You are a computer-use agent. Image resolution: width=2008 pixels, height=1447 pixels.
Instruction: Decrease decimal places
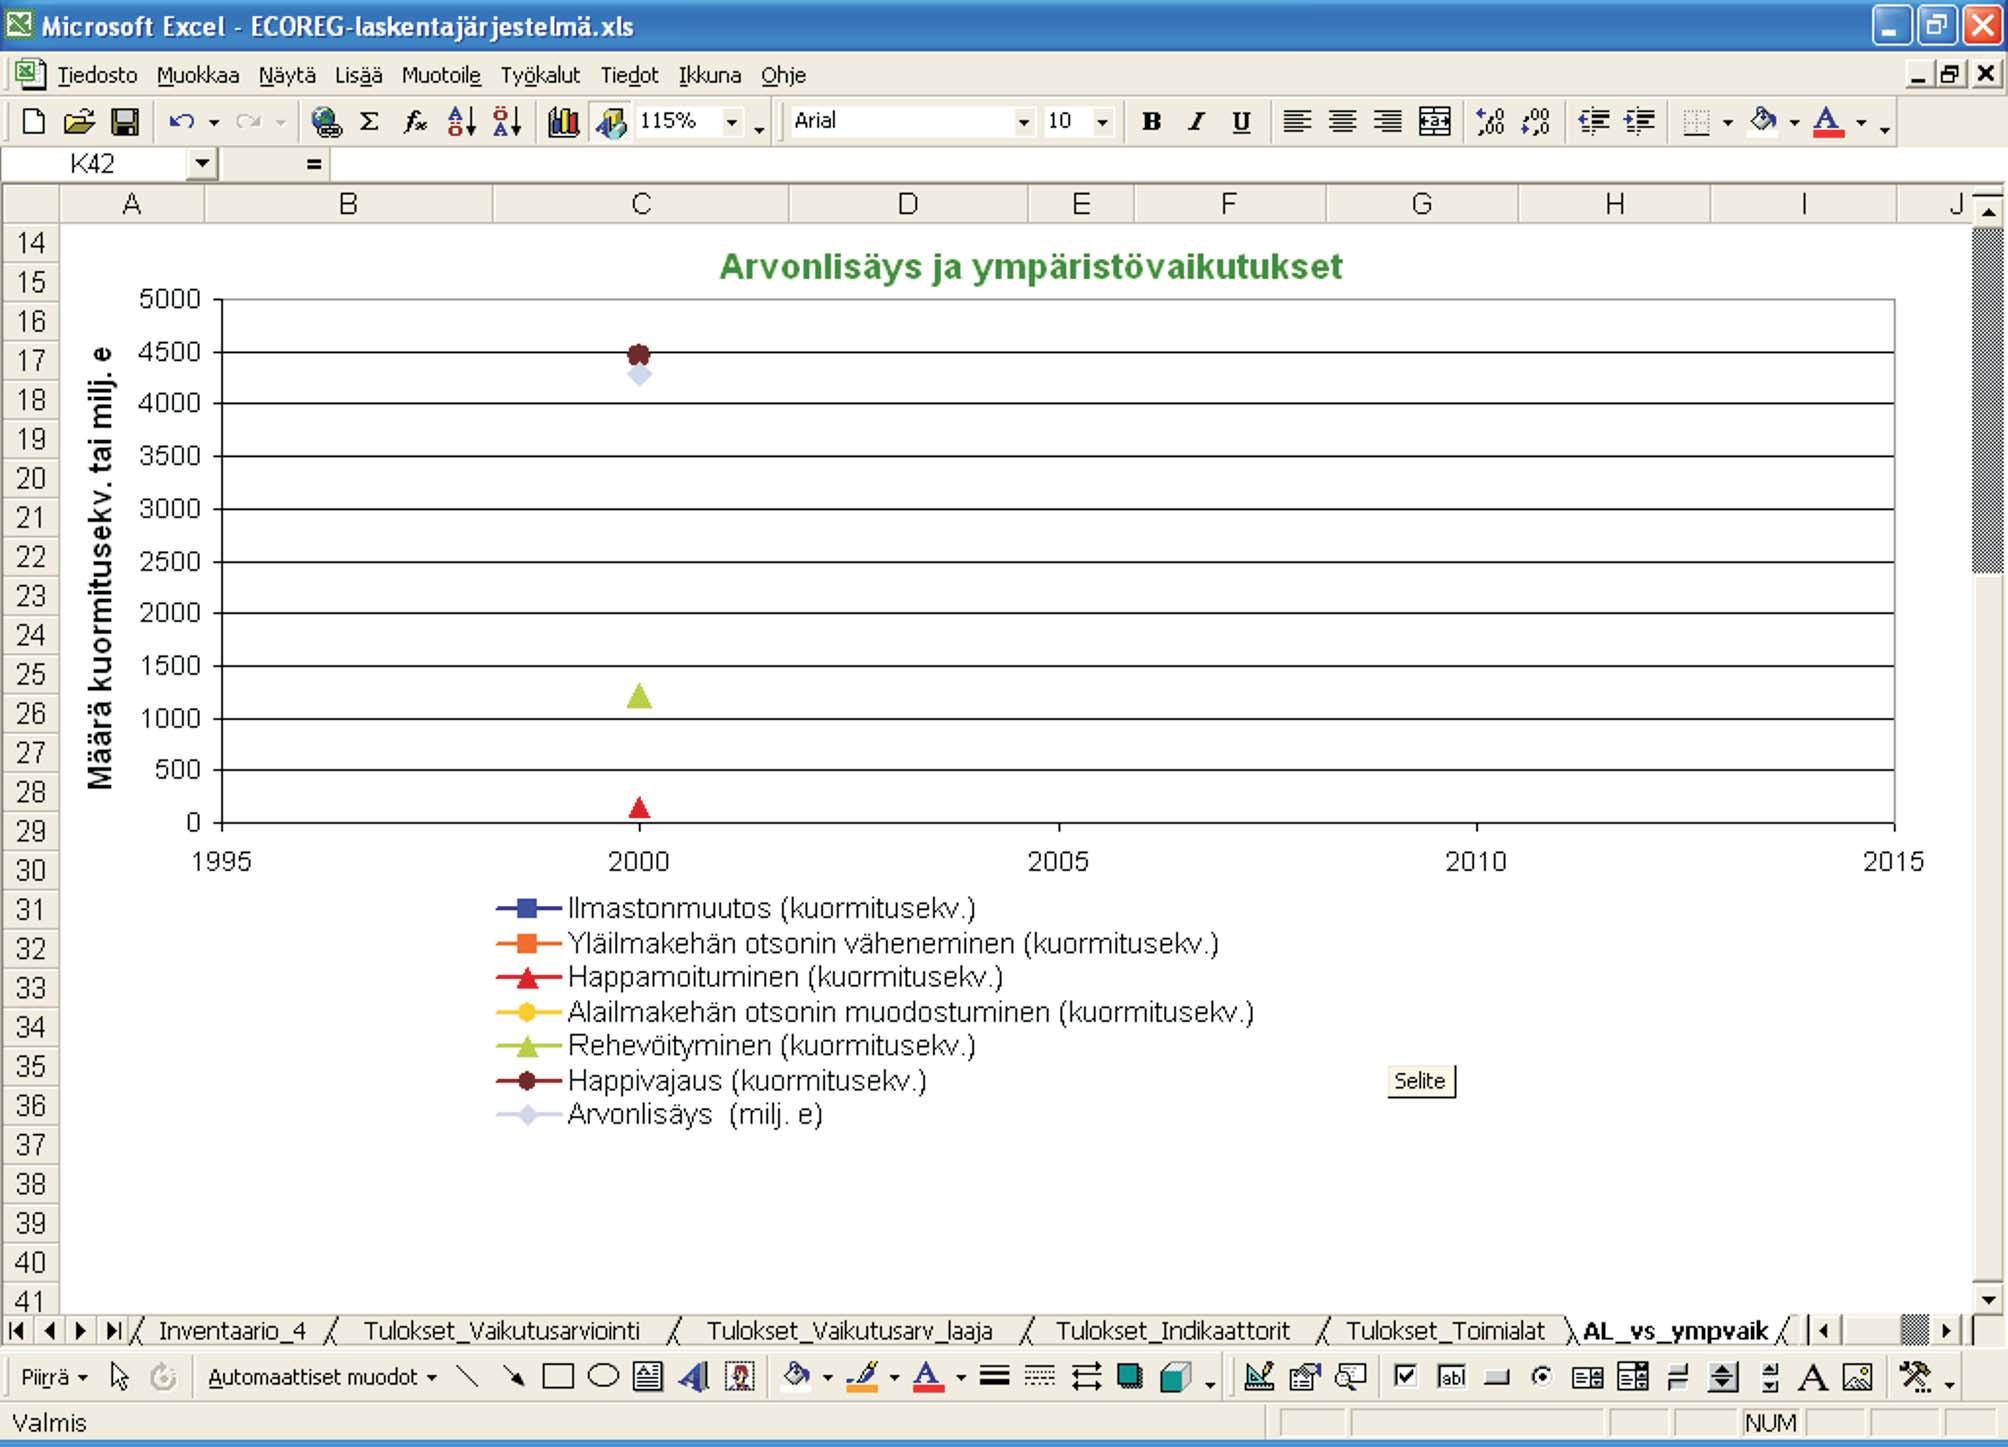(1536, 122)
